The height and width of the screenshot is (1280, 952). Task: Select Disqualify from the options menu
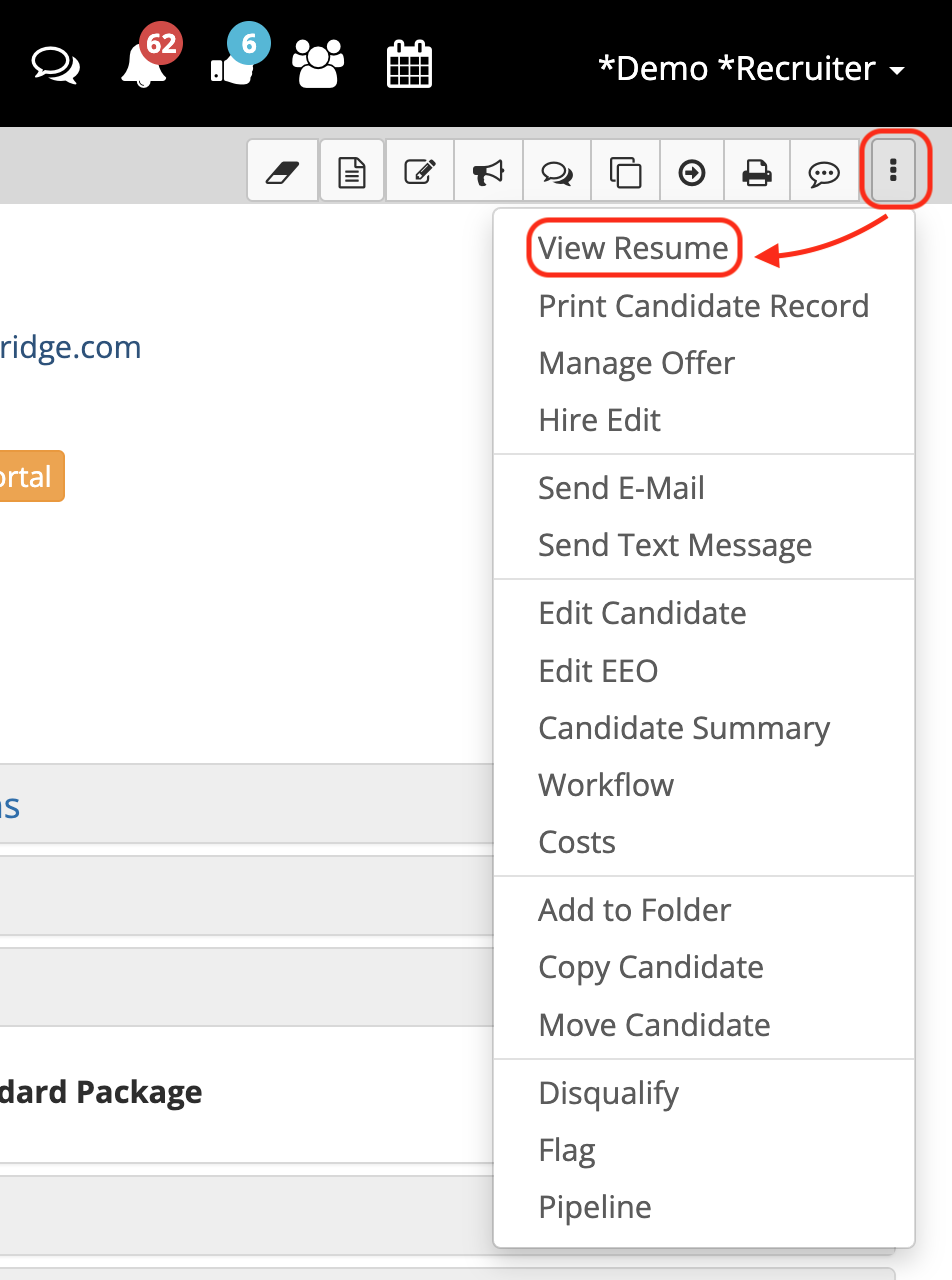click(x=608, y=1093)
